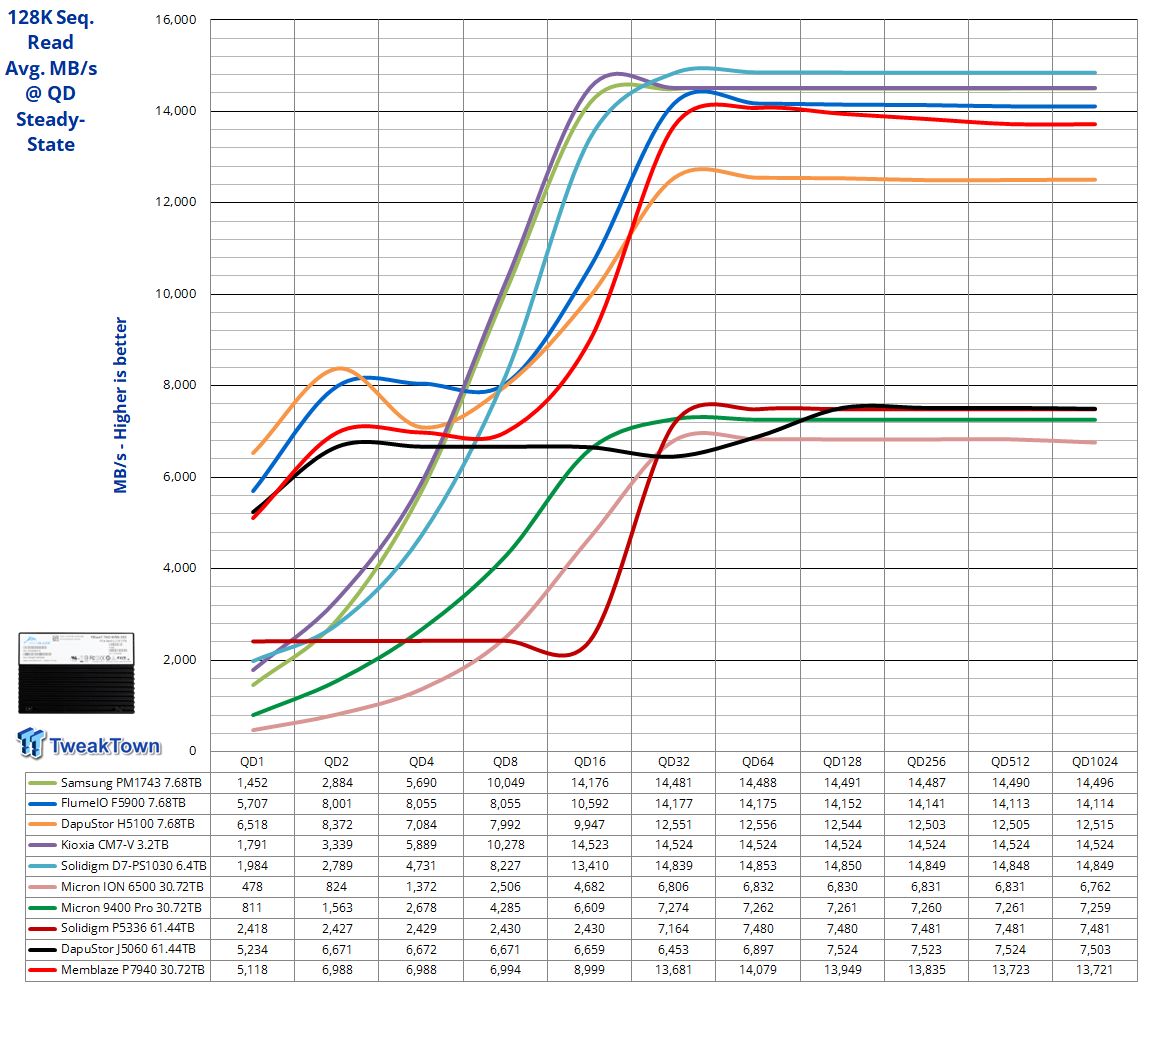
Task: Click the QD64 column header
Action: point(758,762)
